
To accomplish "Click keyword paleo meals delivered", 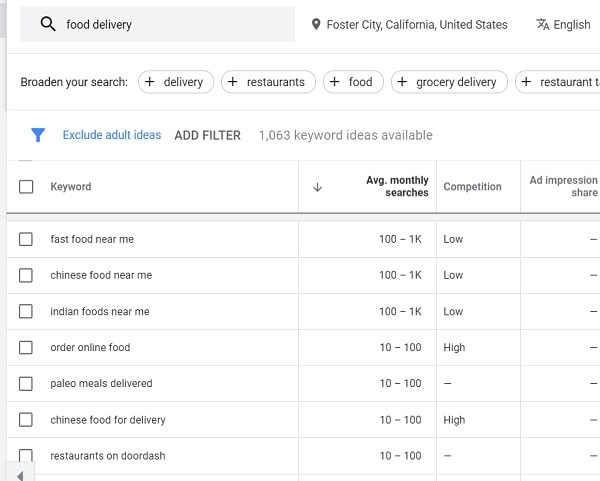I will (101, 383).
